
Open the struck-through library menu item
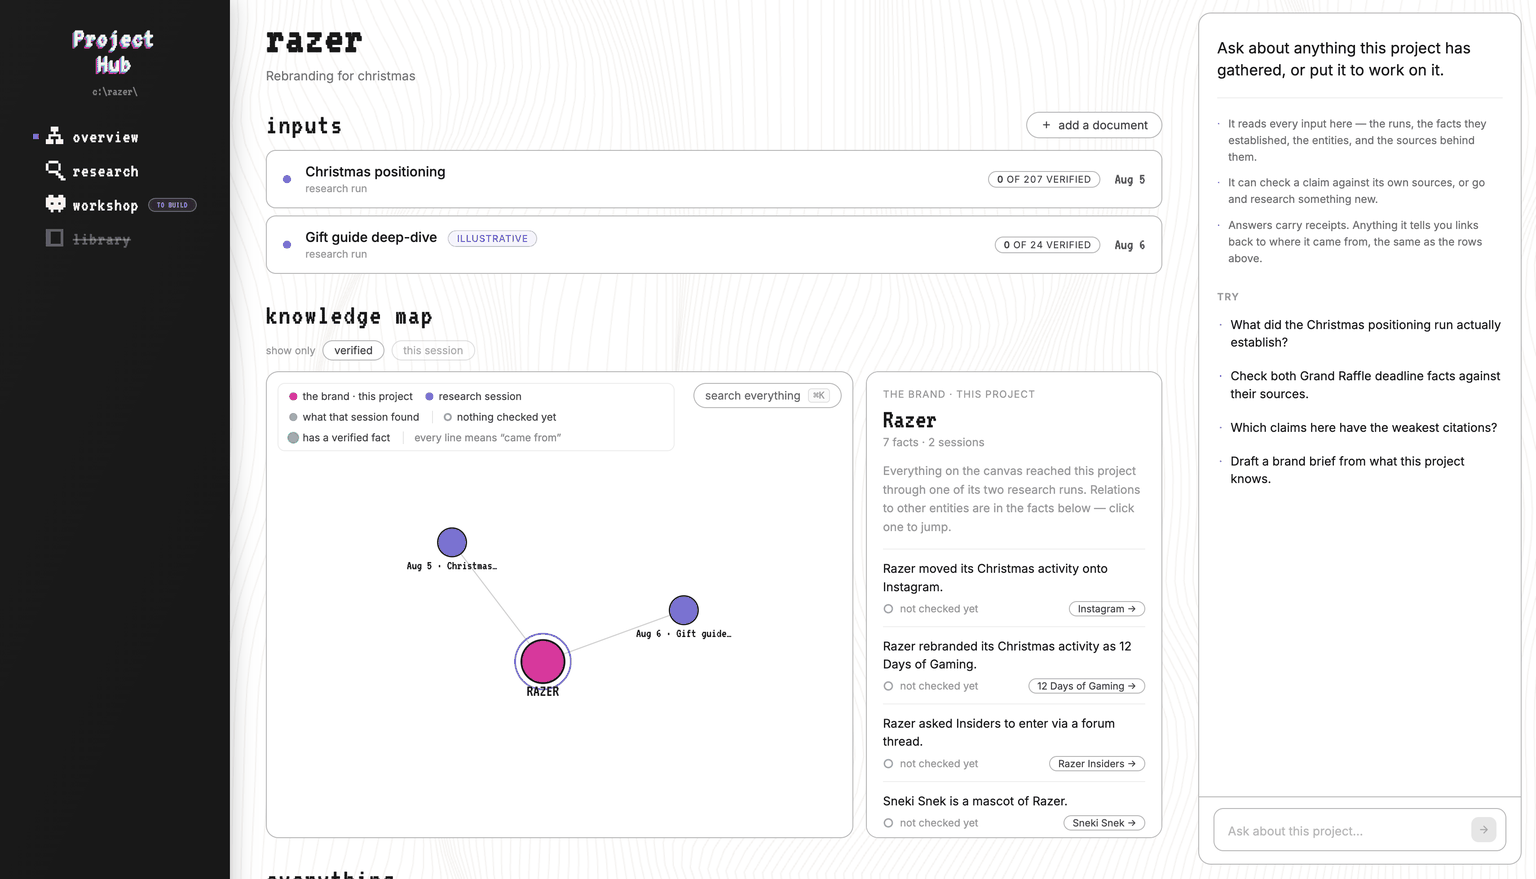[x=101, y=239]
